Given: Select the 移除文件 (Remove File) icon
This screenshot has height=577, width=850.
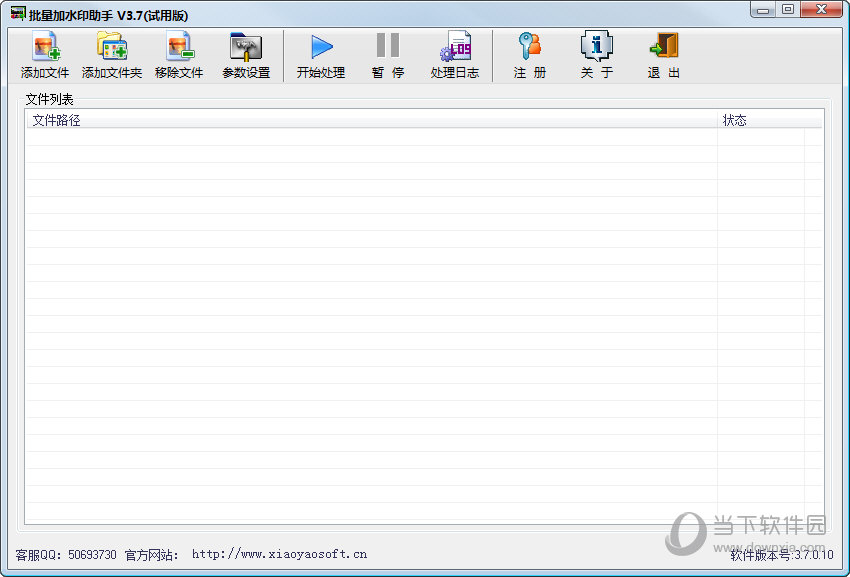Looking at the screenshot, I should coord(179,55).
